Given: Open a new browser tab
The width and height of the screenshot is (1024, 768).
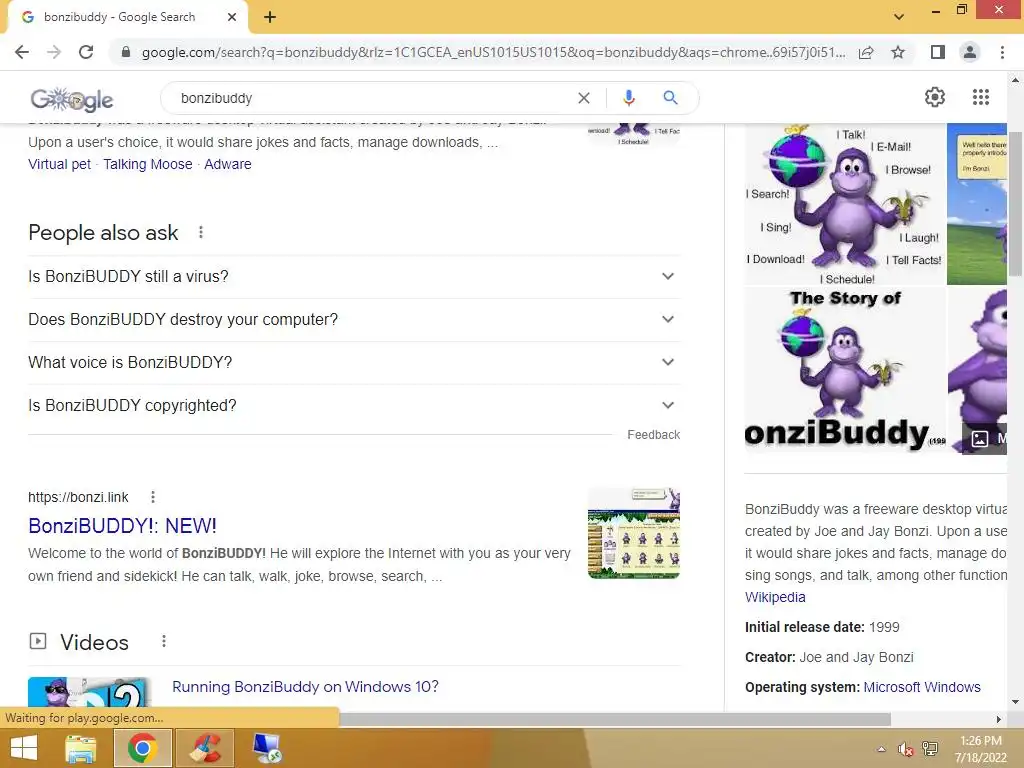Looking at the screenshot, I should [x=270, y=17].
